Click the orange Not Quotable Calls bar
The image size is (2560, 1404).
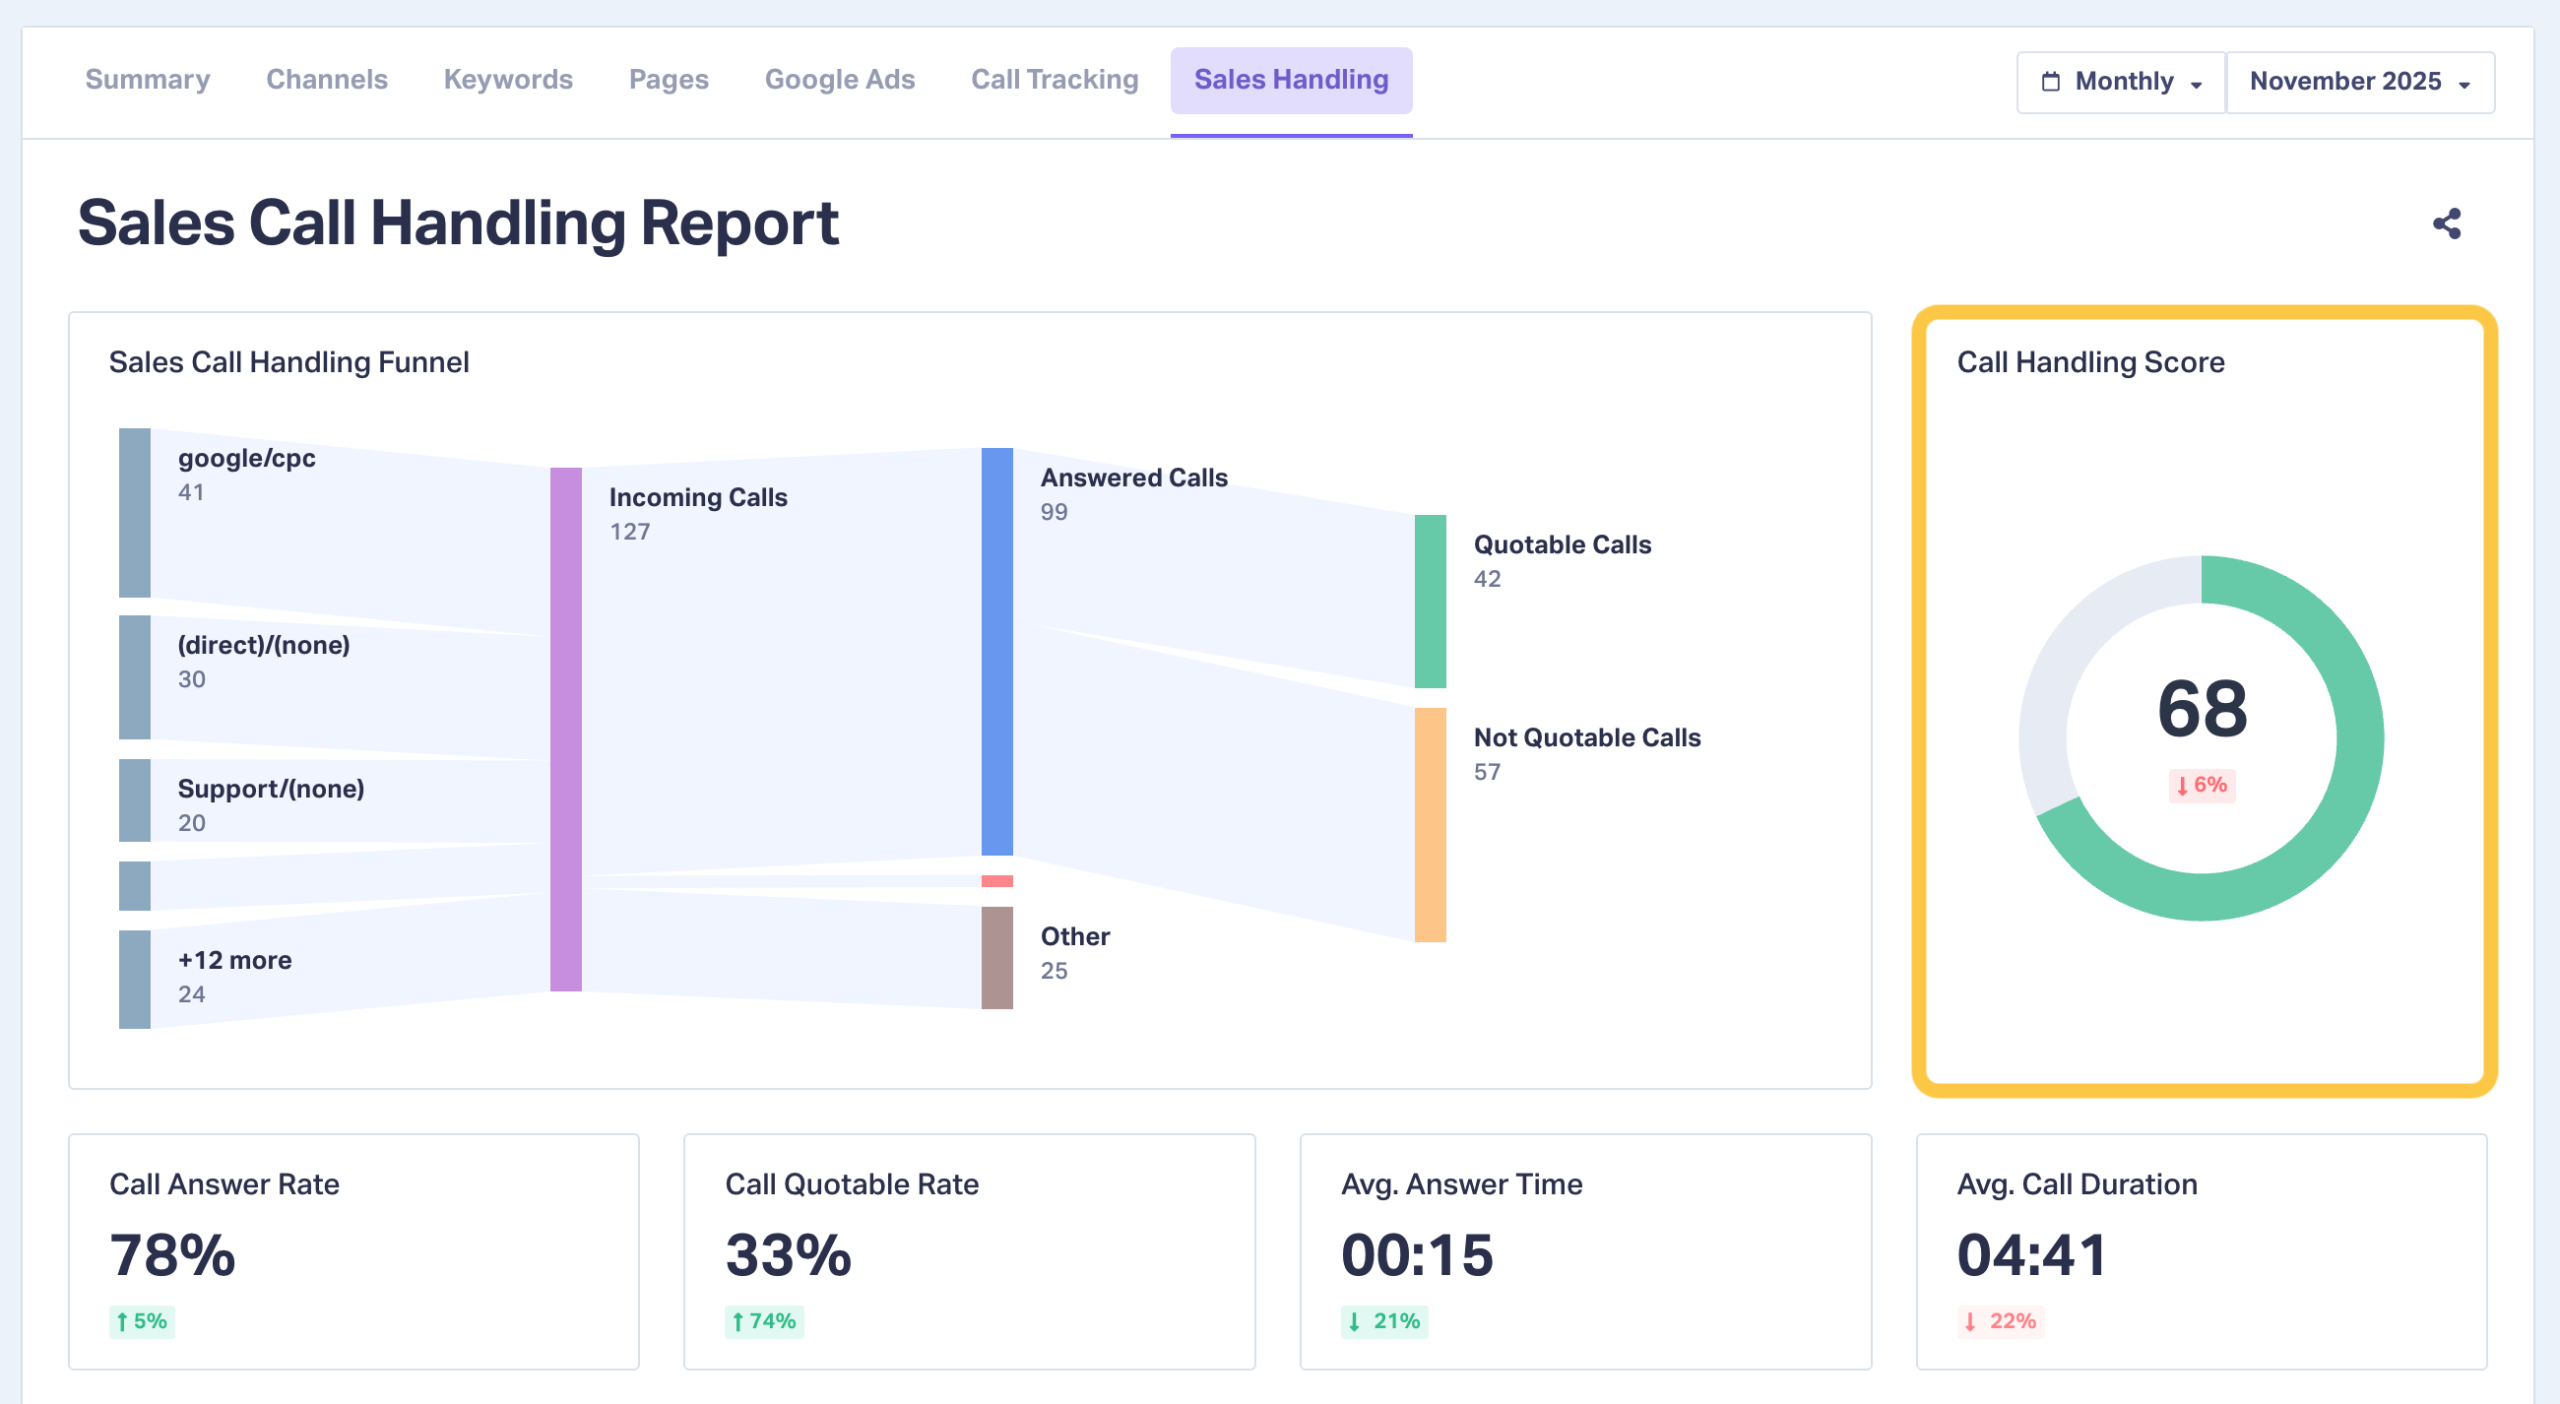click(1429, 824)
